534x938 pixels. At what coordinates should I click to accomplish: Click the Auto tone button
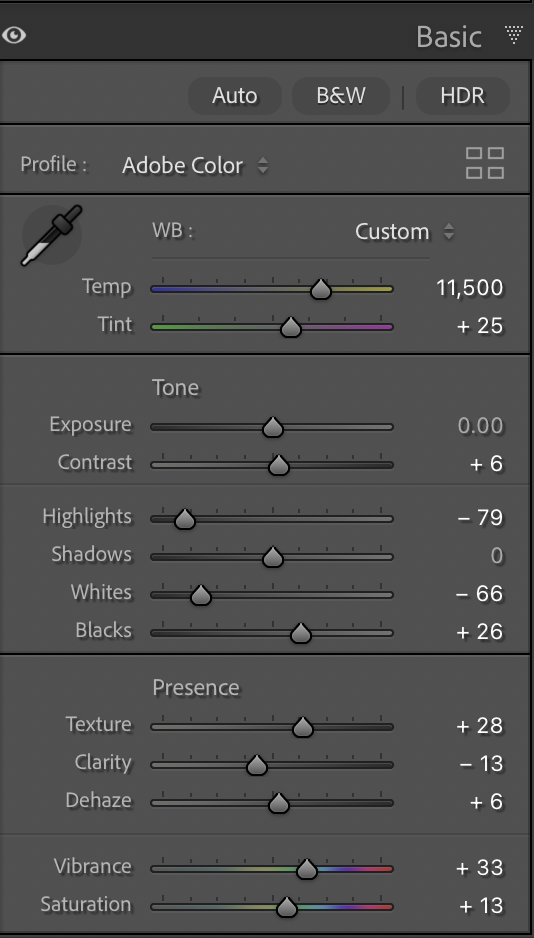(x=234, y=96)
